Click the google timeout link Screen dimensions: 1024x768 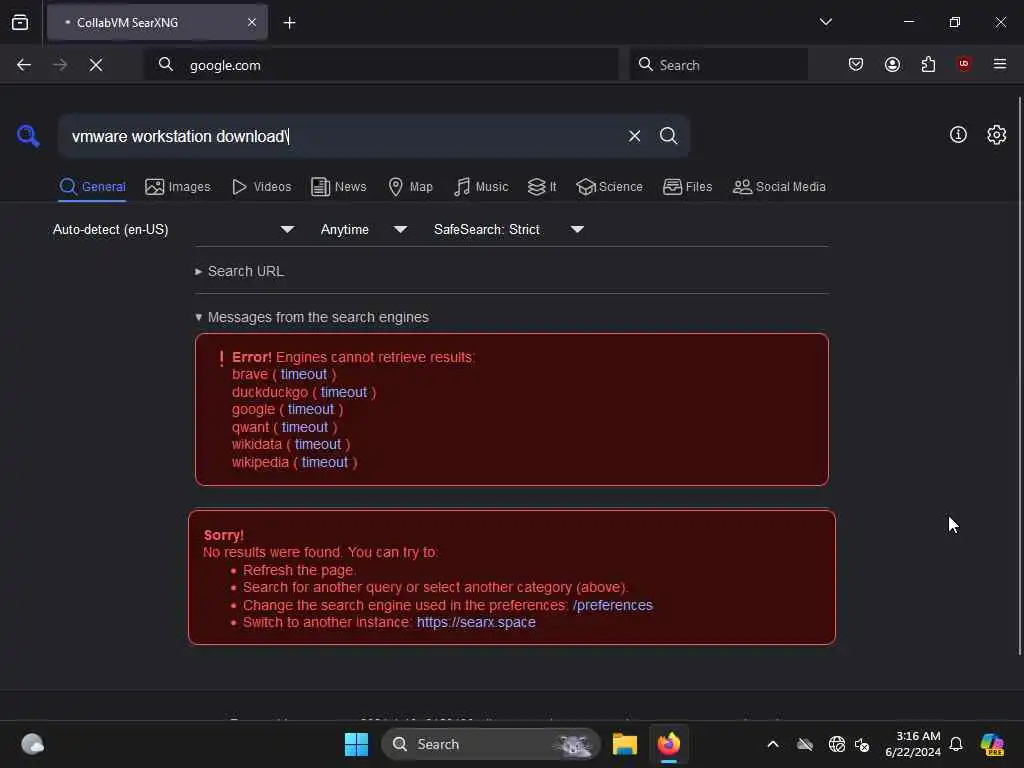pos(311,409)
